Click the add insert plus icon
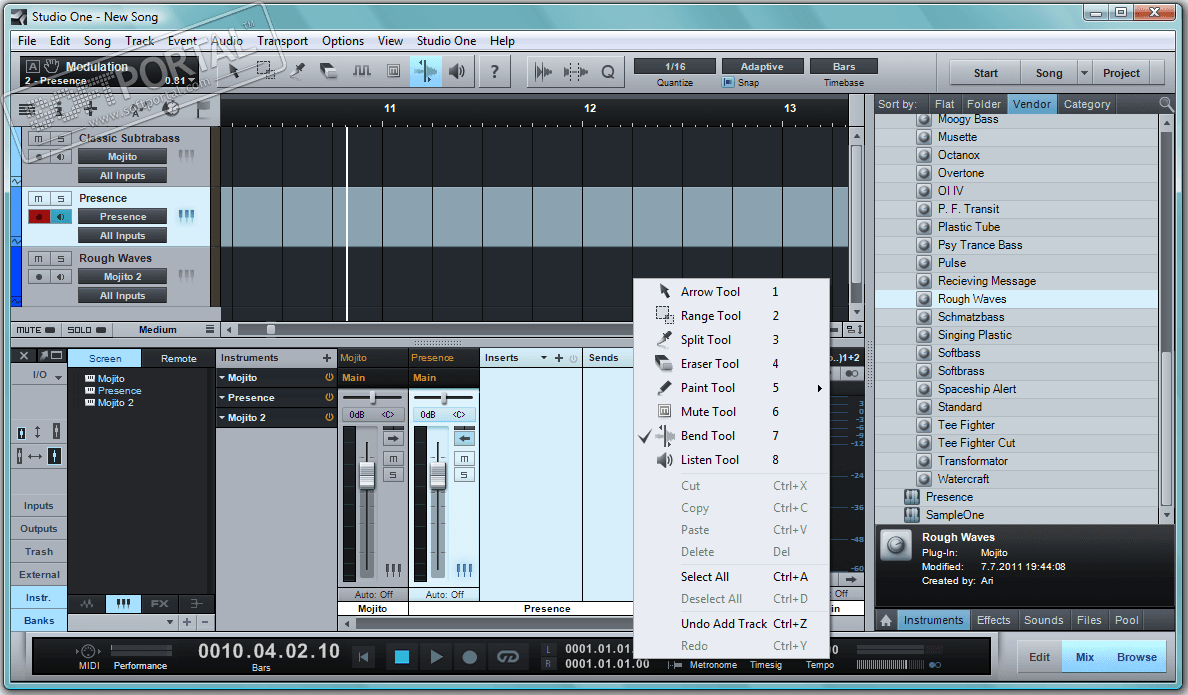The height and width of the screenshot is (695, 1188). [x=558, y=358]
